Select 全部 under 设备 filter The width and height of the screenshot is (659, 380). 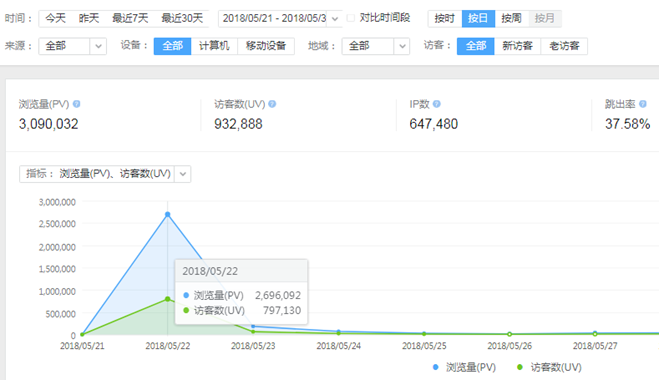pos(173,46)
